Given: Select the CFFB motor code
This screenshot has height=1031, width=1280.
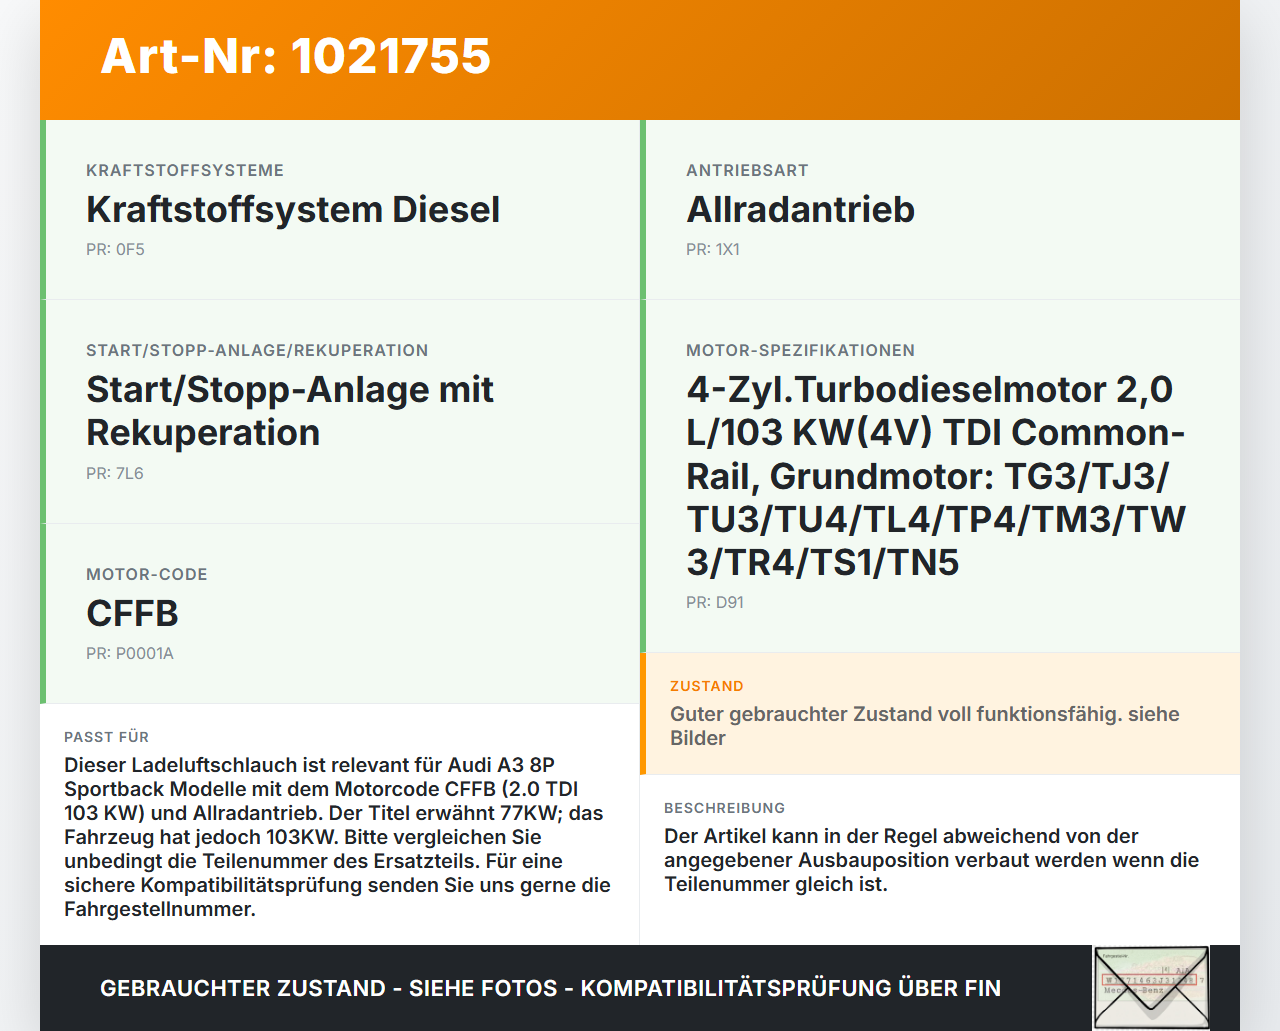Looking at the screenshot, I should click(x=132, y=613).
